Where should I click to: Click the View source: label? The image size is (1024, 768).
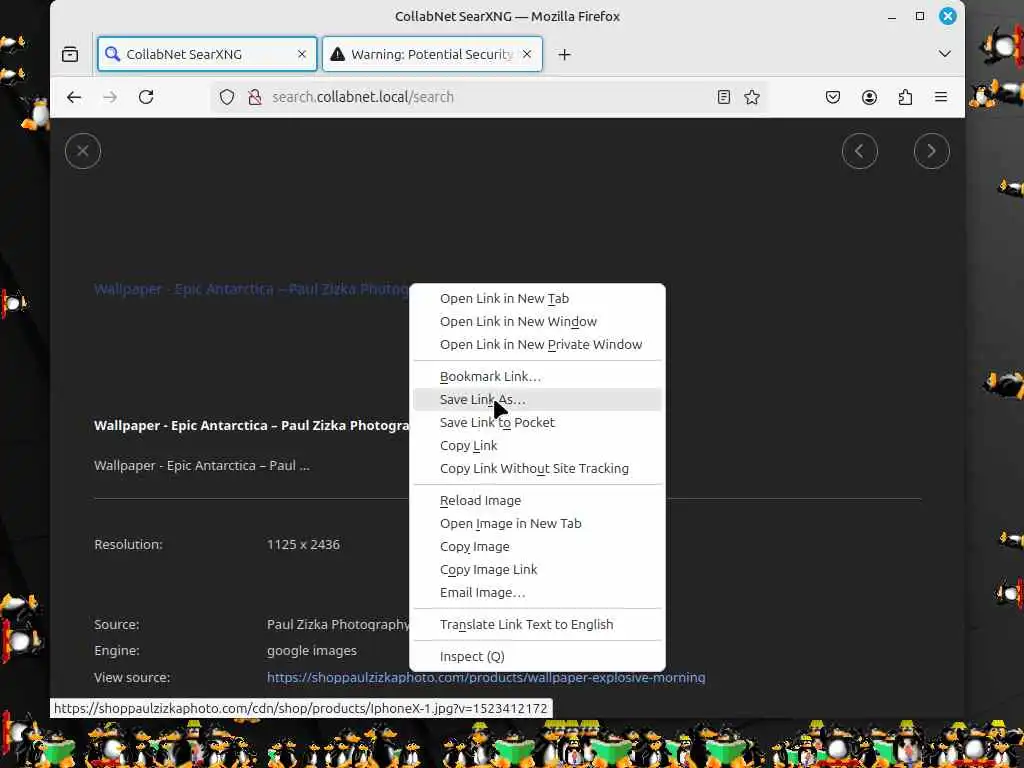click(132, 677)
